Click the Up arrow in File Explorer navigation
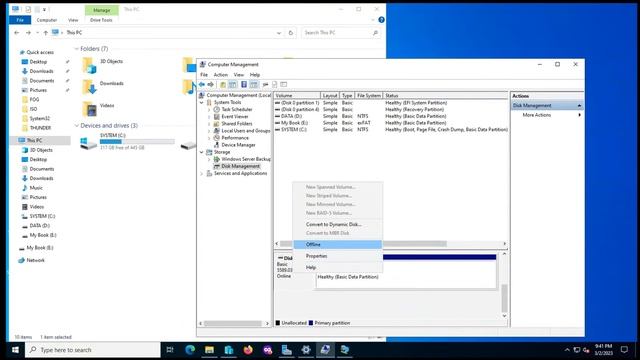Screen dimensions: 640x360 pyautogui.click(x=46, y=33)
